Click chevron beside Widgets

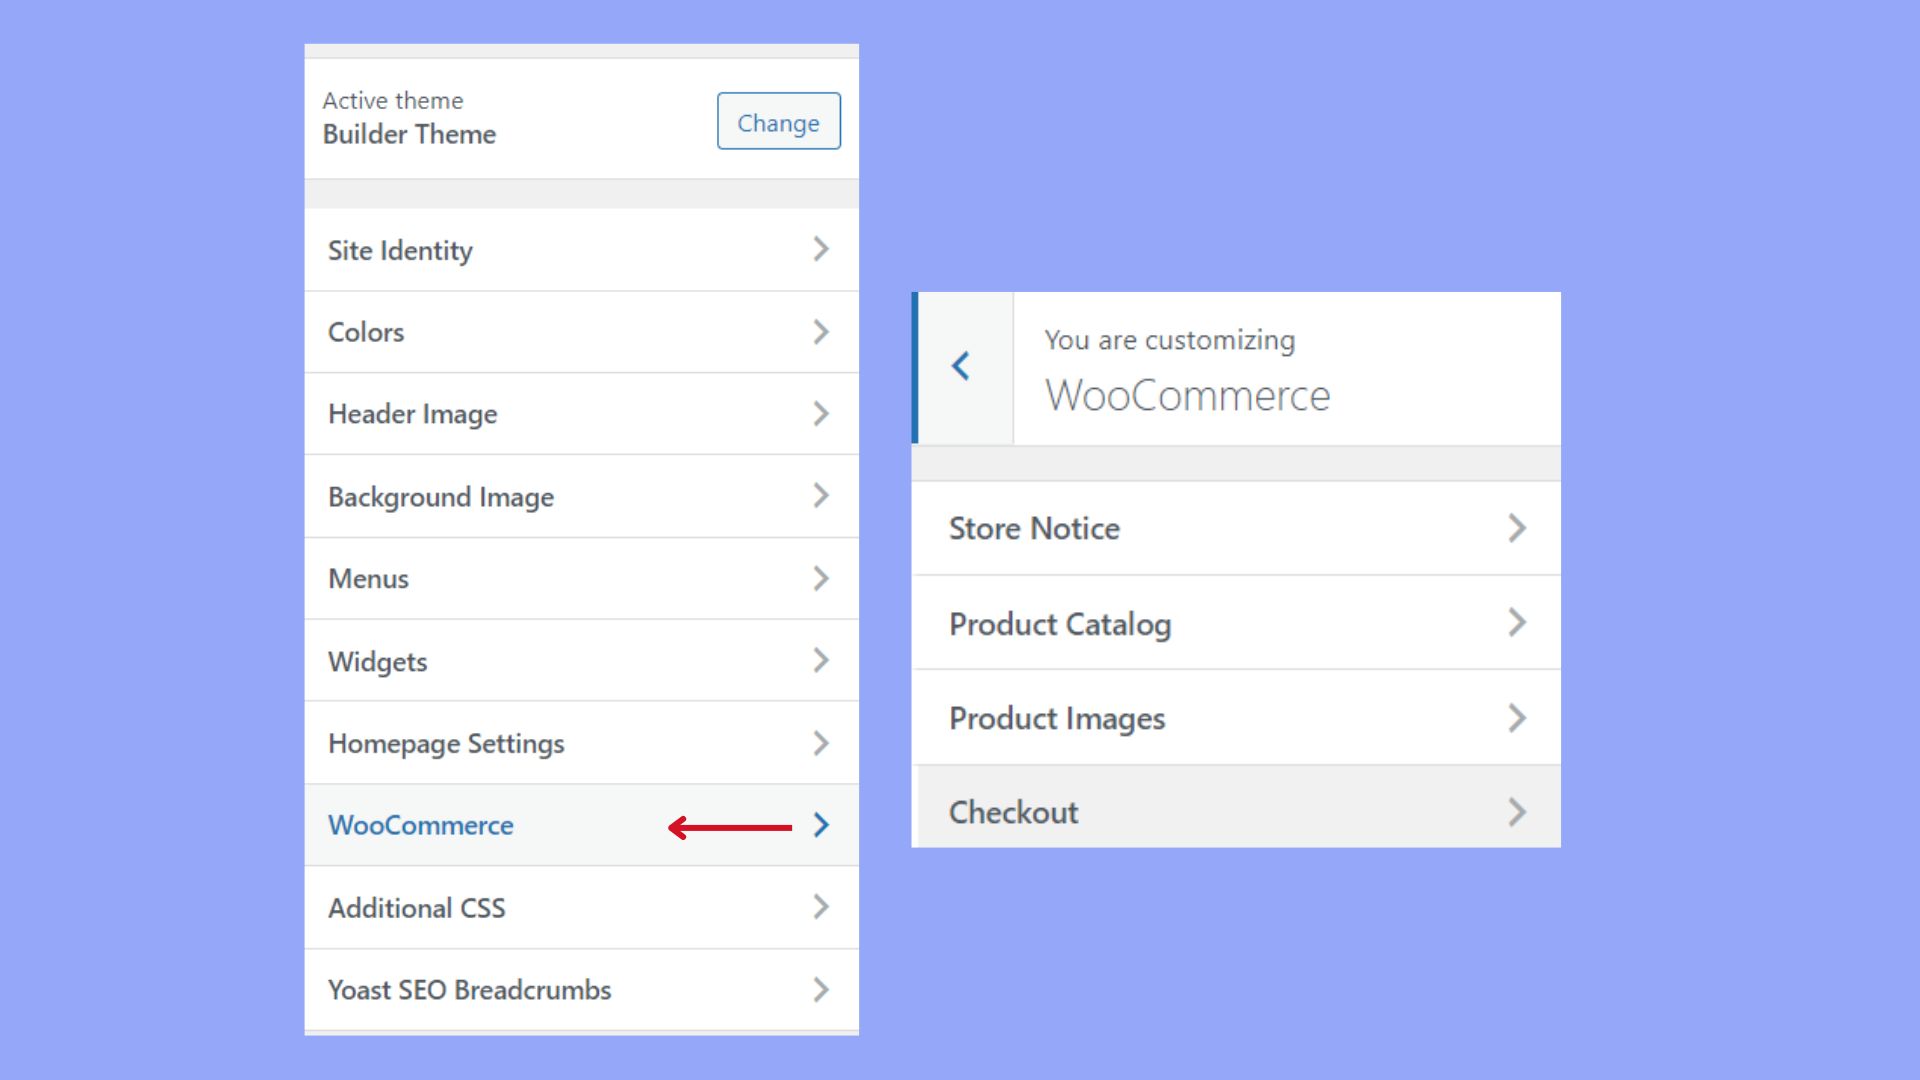(x=821, y=661)
